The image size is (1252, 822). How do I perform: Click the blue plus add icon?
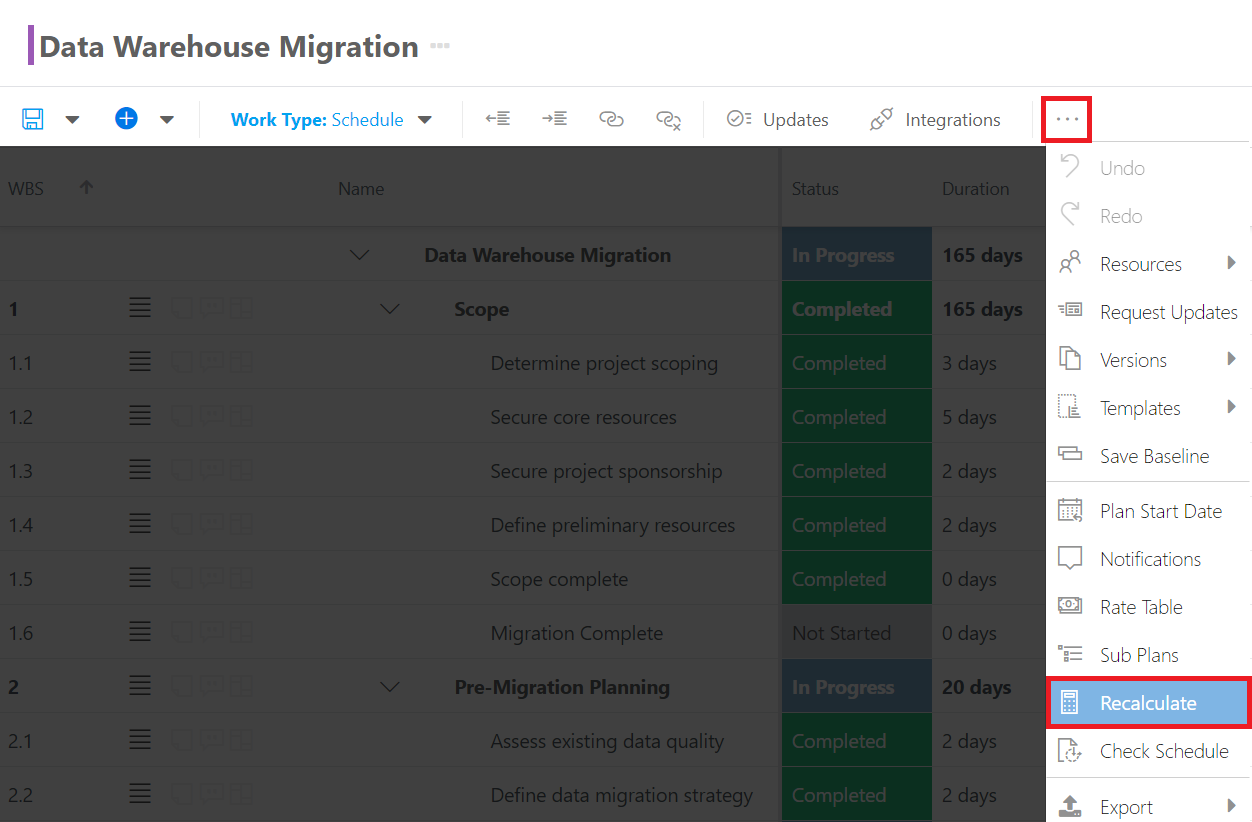coord(126,119)
